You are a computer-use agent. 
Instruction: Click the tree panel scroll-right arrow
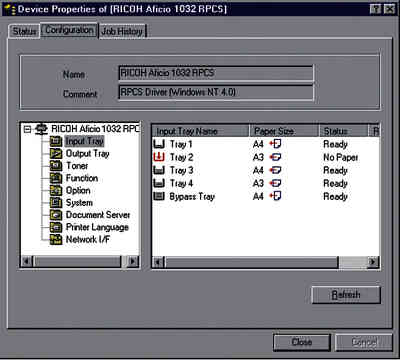click(133, 261)
